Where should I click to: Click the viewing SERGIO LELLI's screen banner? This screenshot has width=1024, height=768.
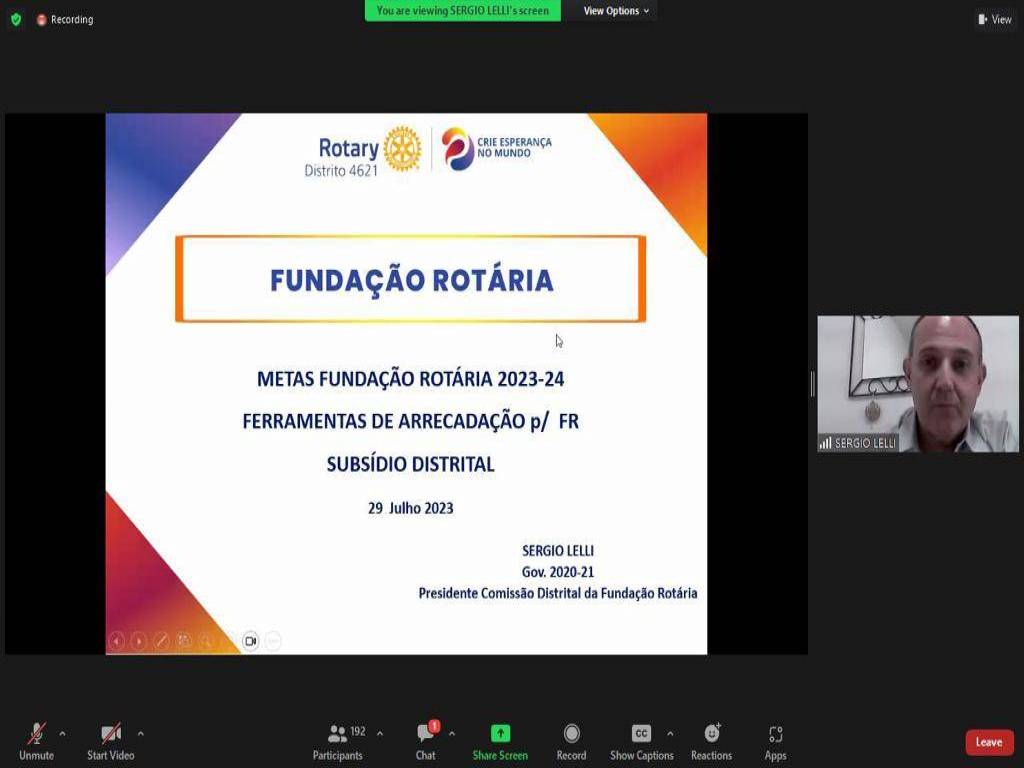[x=463, y=11]
